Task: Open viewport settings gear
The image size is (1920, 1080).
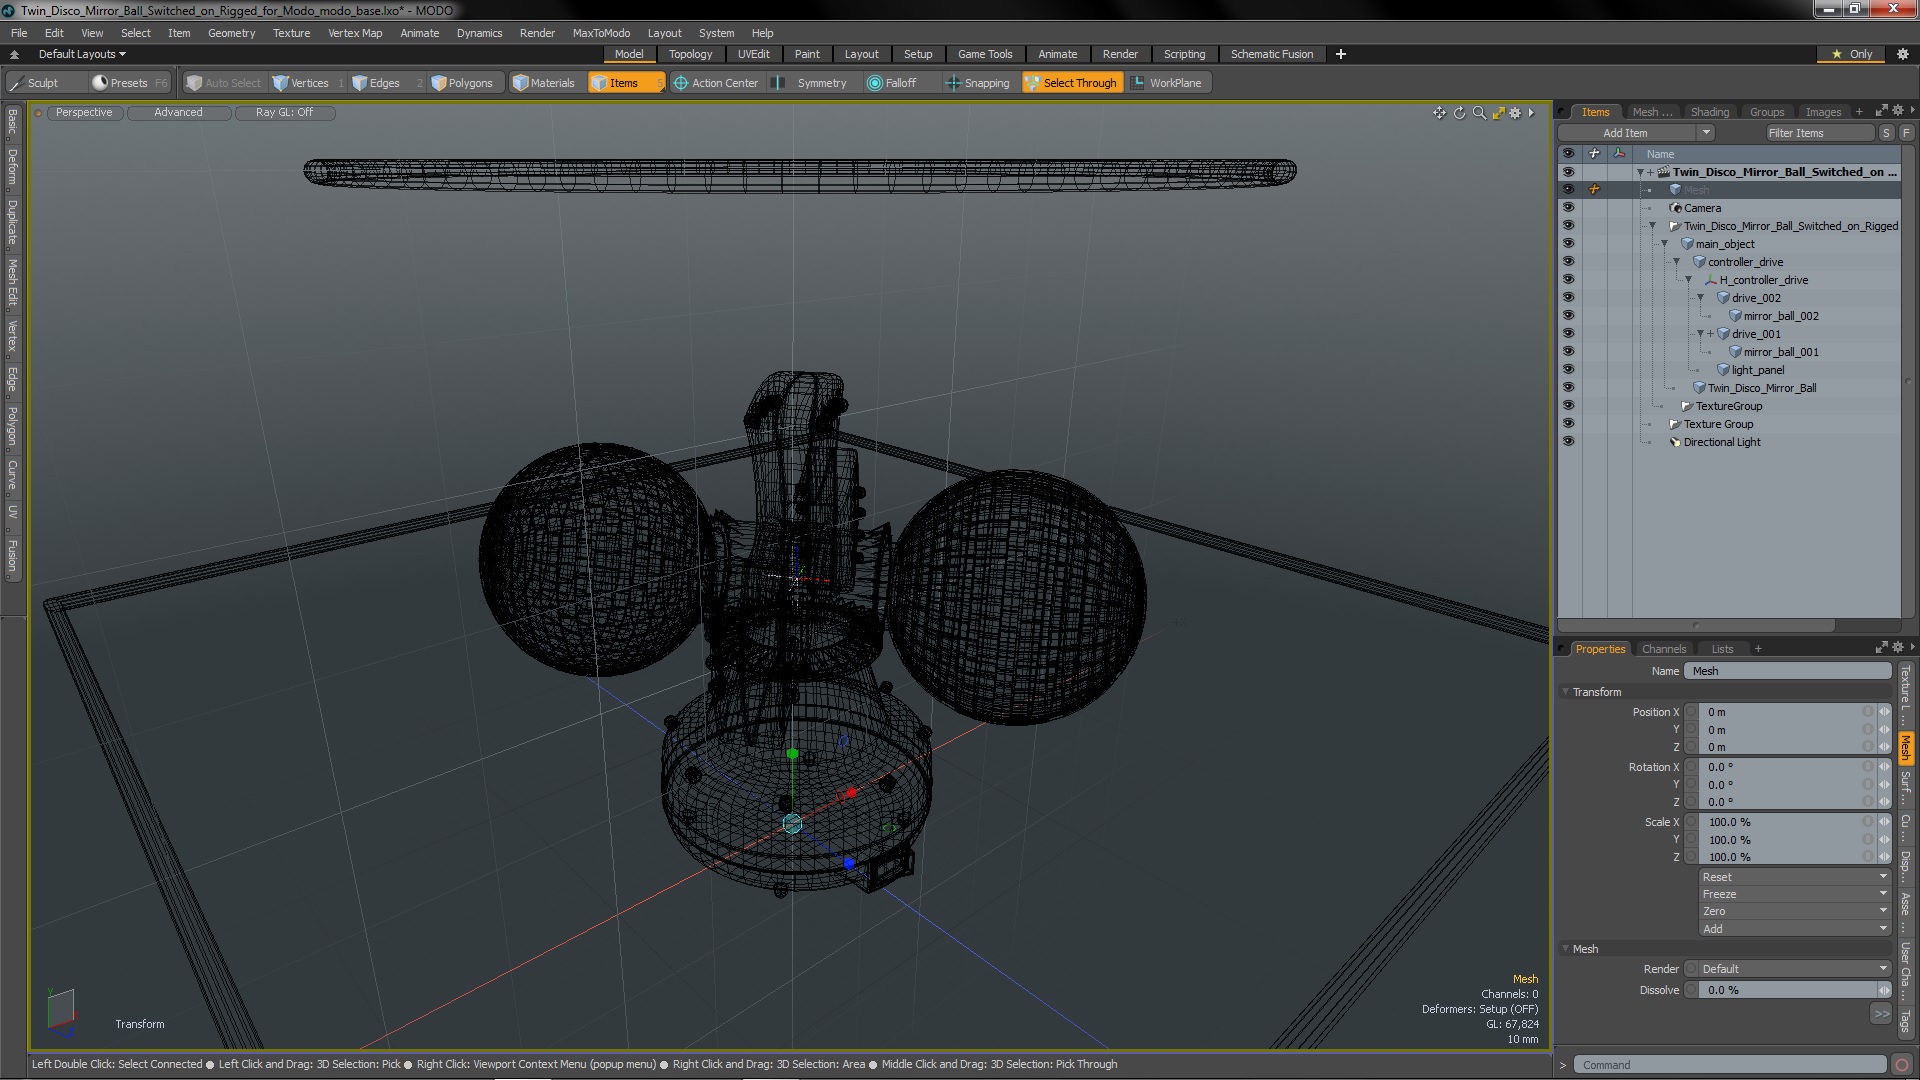Action: pyautogui.click(x=1515, y=113)
